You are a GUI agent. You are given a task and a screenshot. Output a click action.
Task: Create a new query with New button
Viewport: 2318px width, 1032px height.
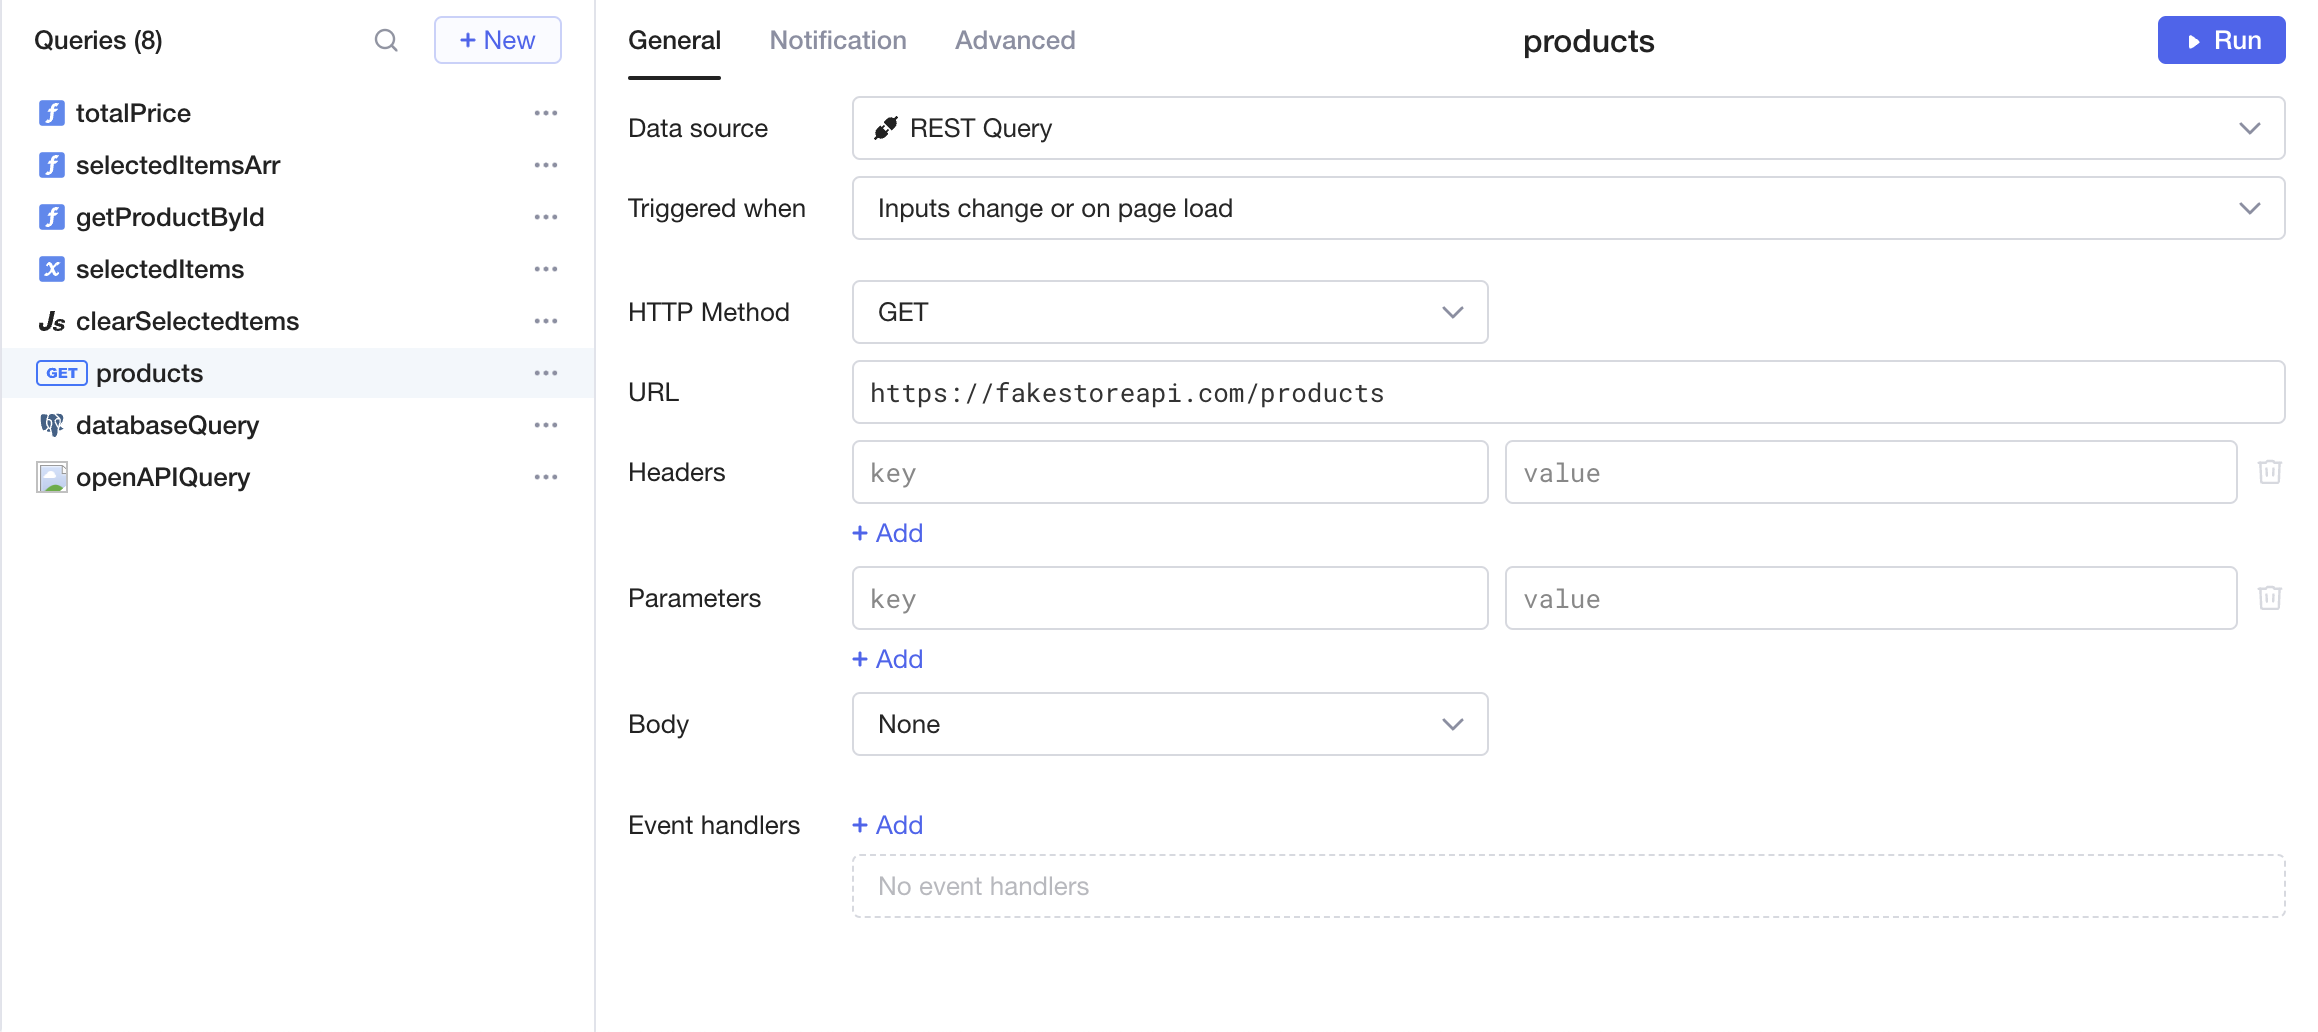pos(497,40)
